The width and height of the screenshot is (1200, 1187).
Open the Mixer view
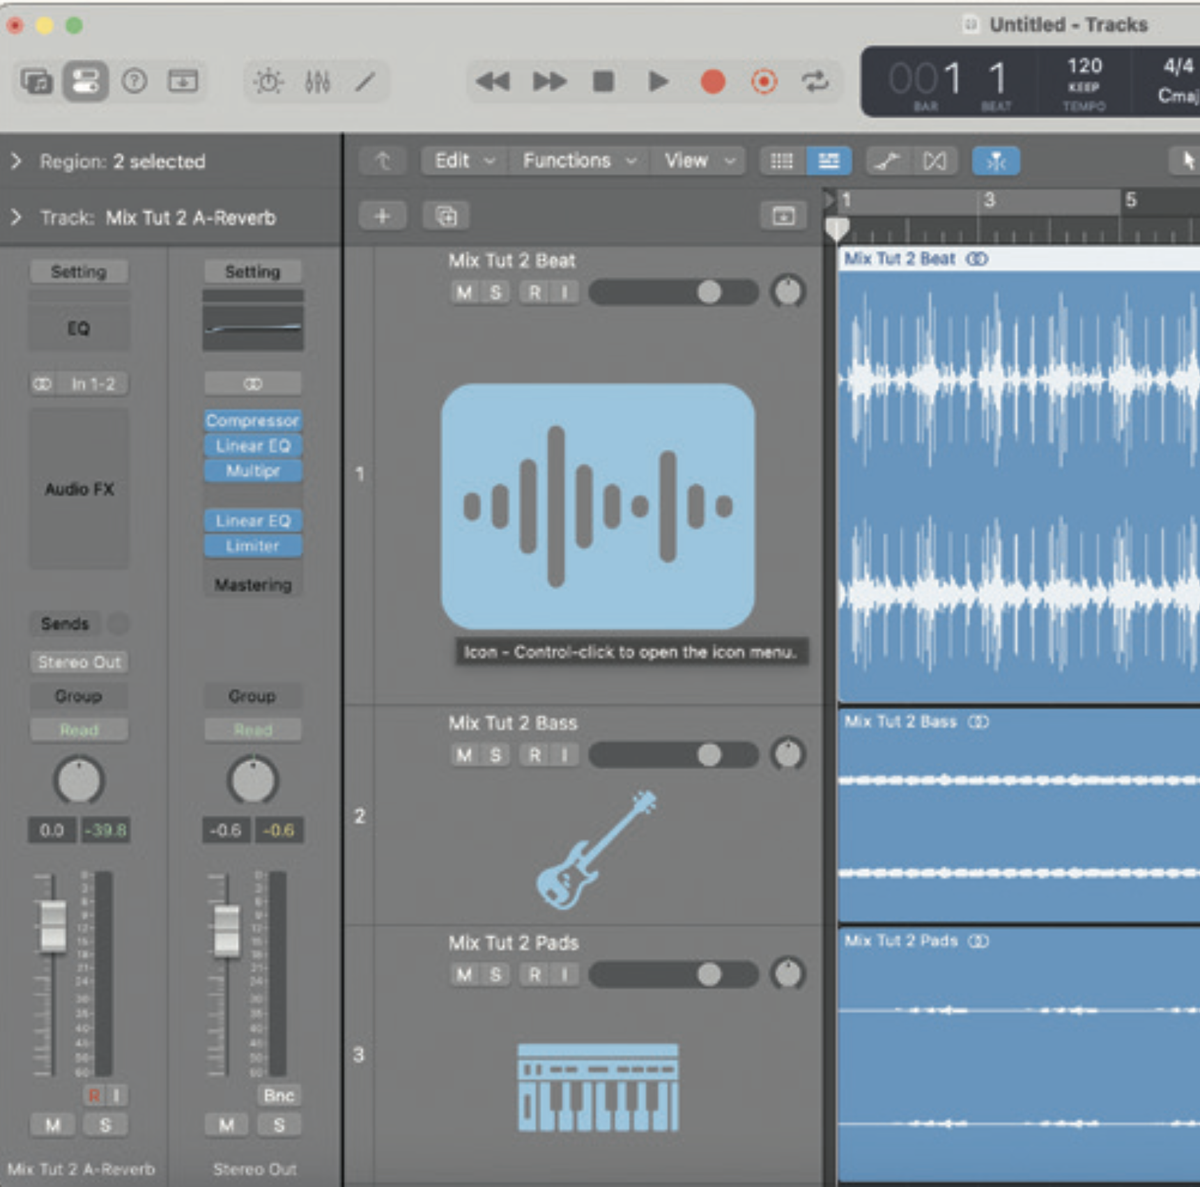pyautogui.click(x=318, y=81)
